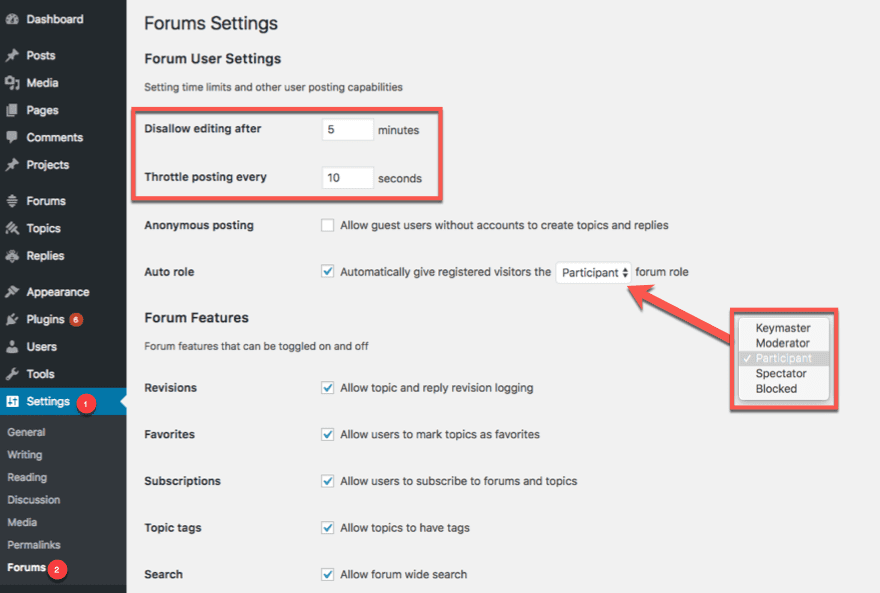
Task: Click the Disallow editing minutes field
Action: (x=347, y=130)
